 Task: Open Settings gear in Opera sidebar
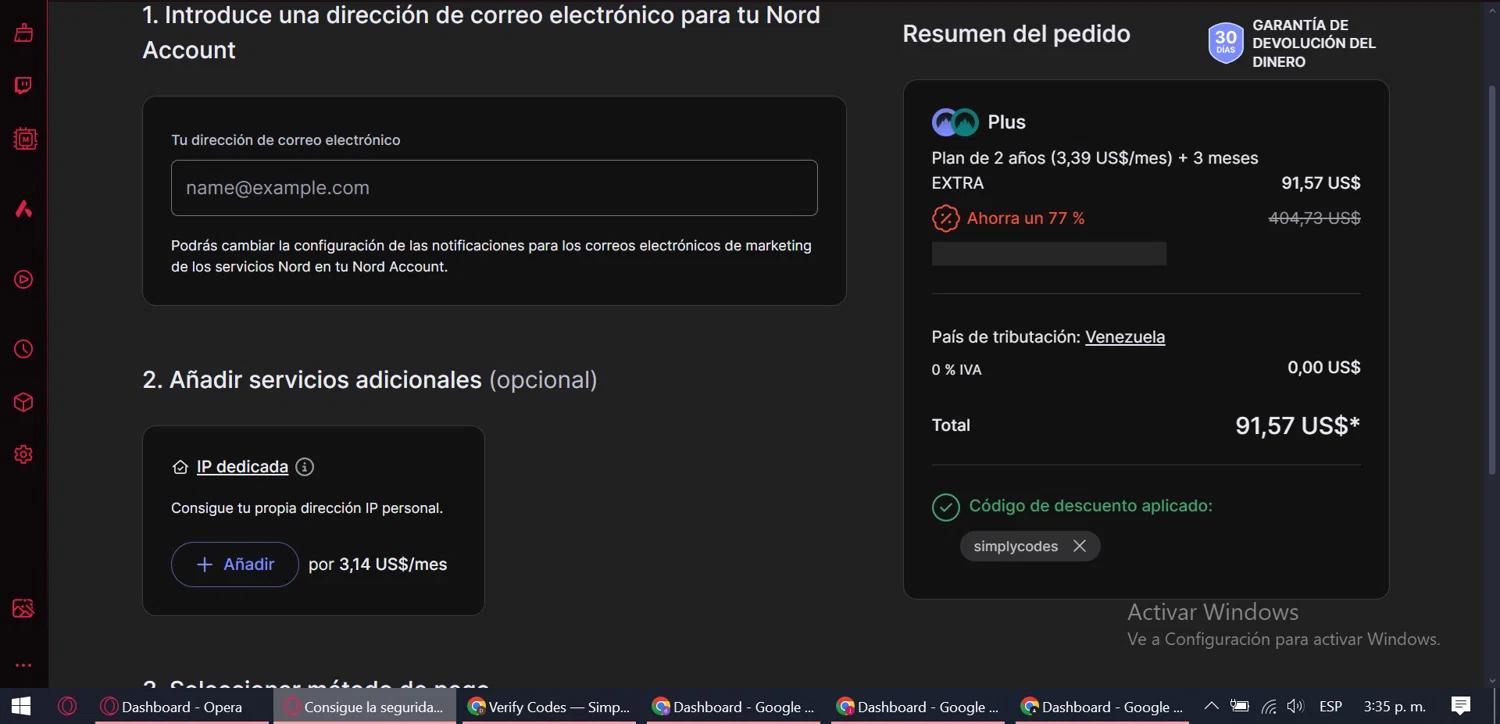pyautogui.click(x=23, y=455)
